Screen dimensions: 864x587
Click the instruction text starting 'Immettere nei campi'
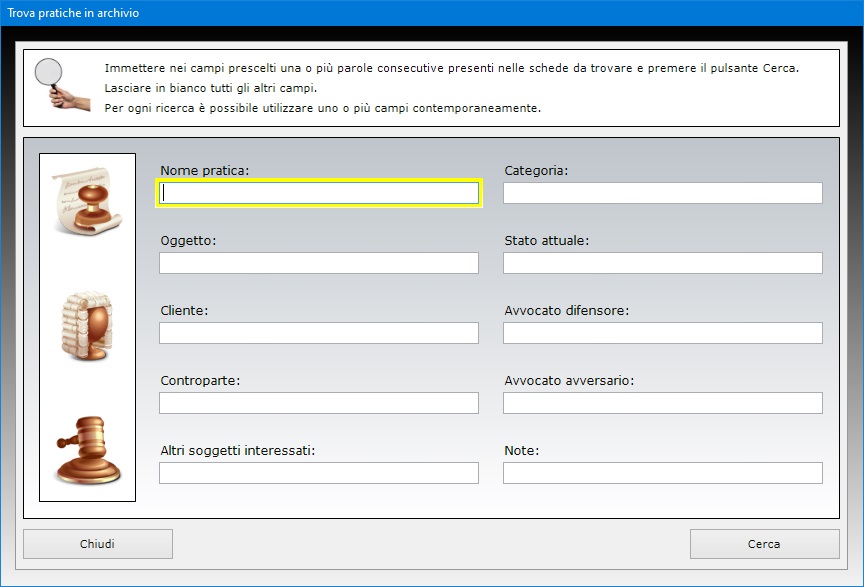pyautogui.click(x=451, y=68)
